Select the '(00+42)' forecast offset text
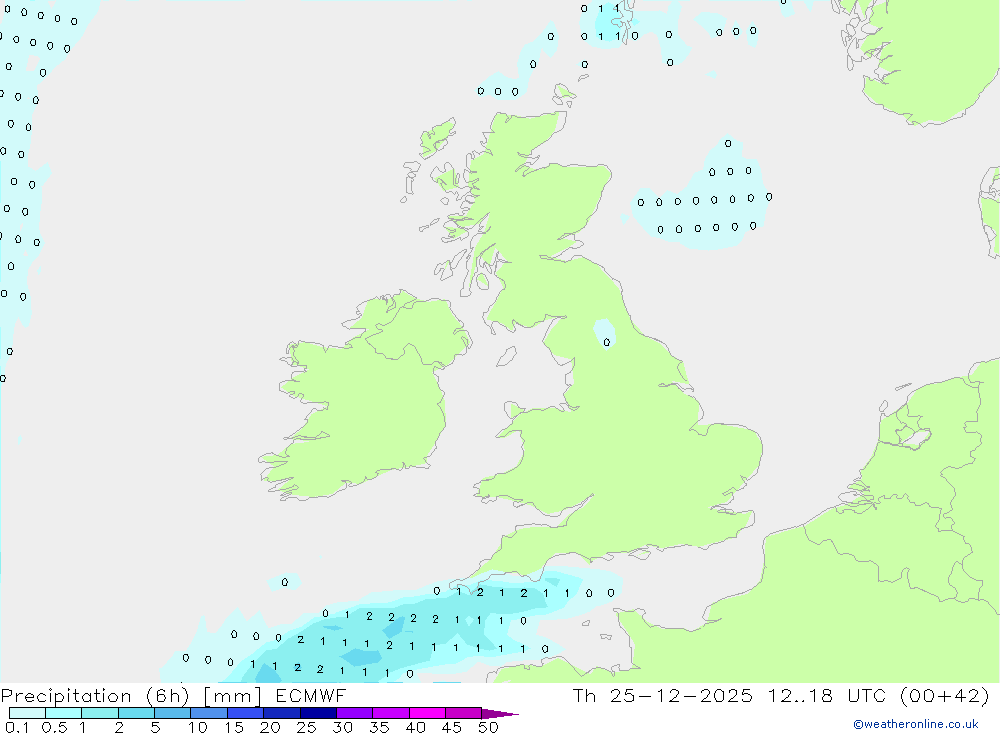This screenshot has width=1000, height=733. (945, 695)
